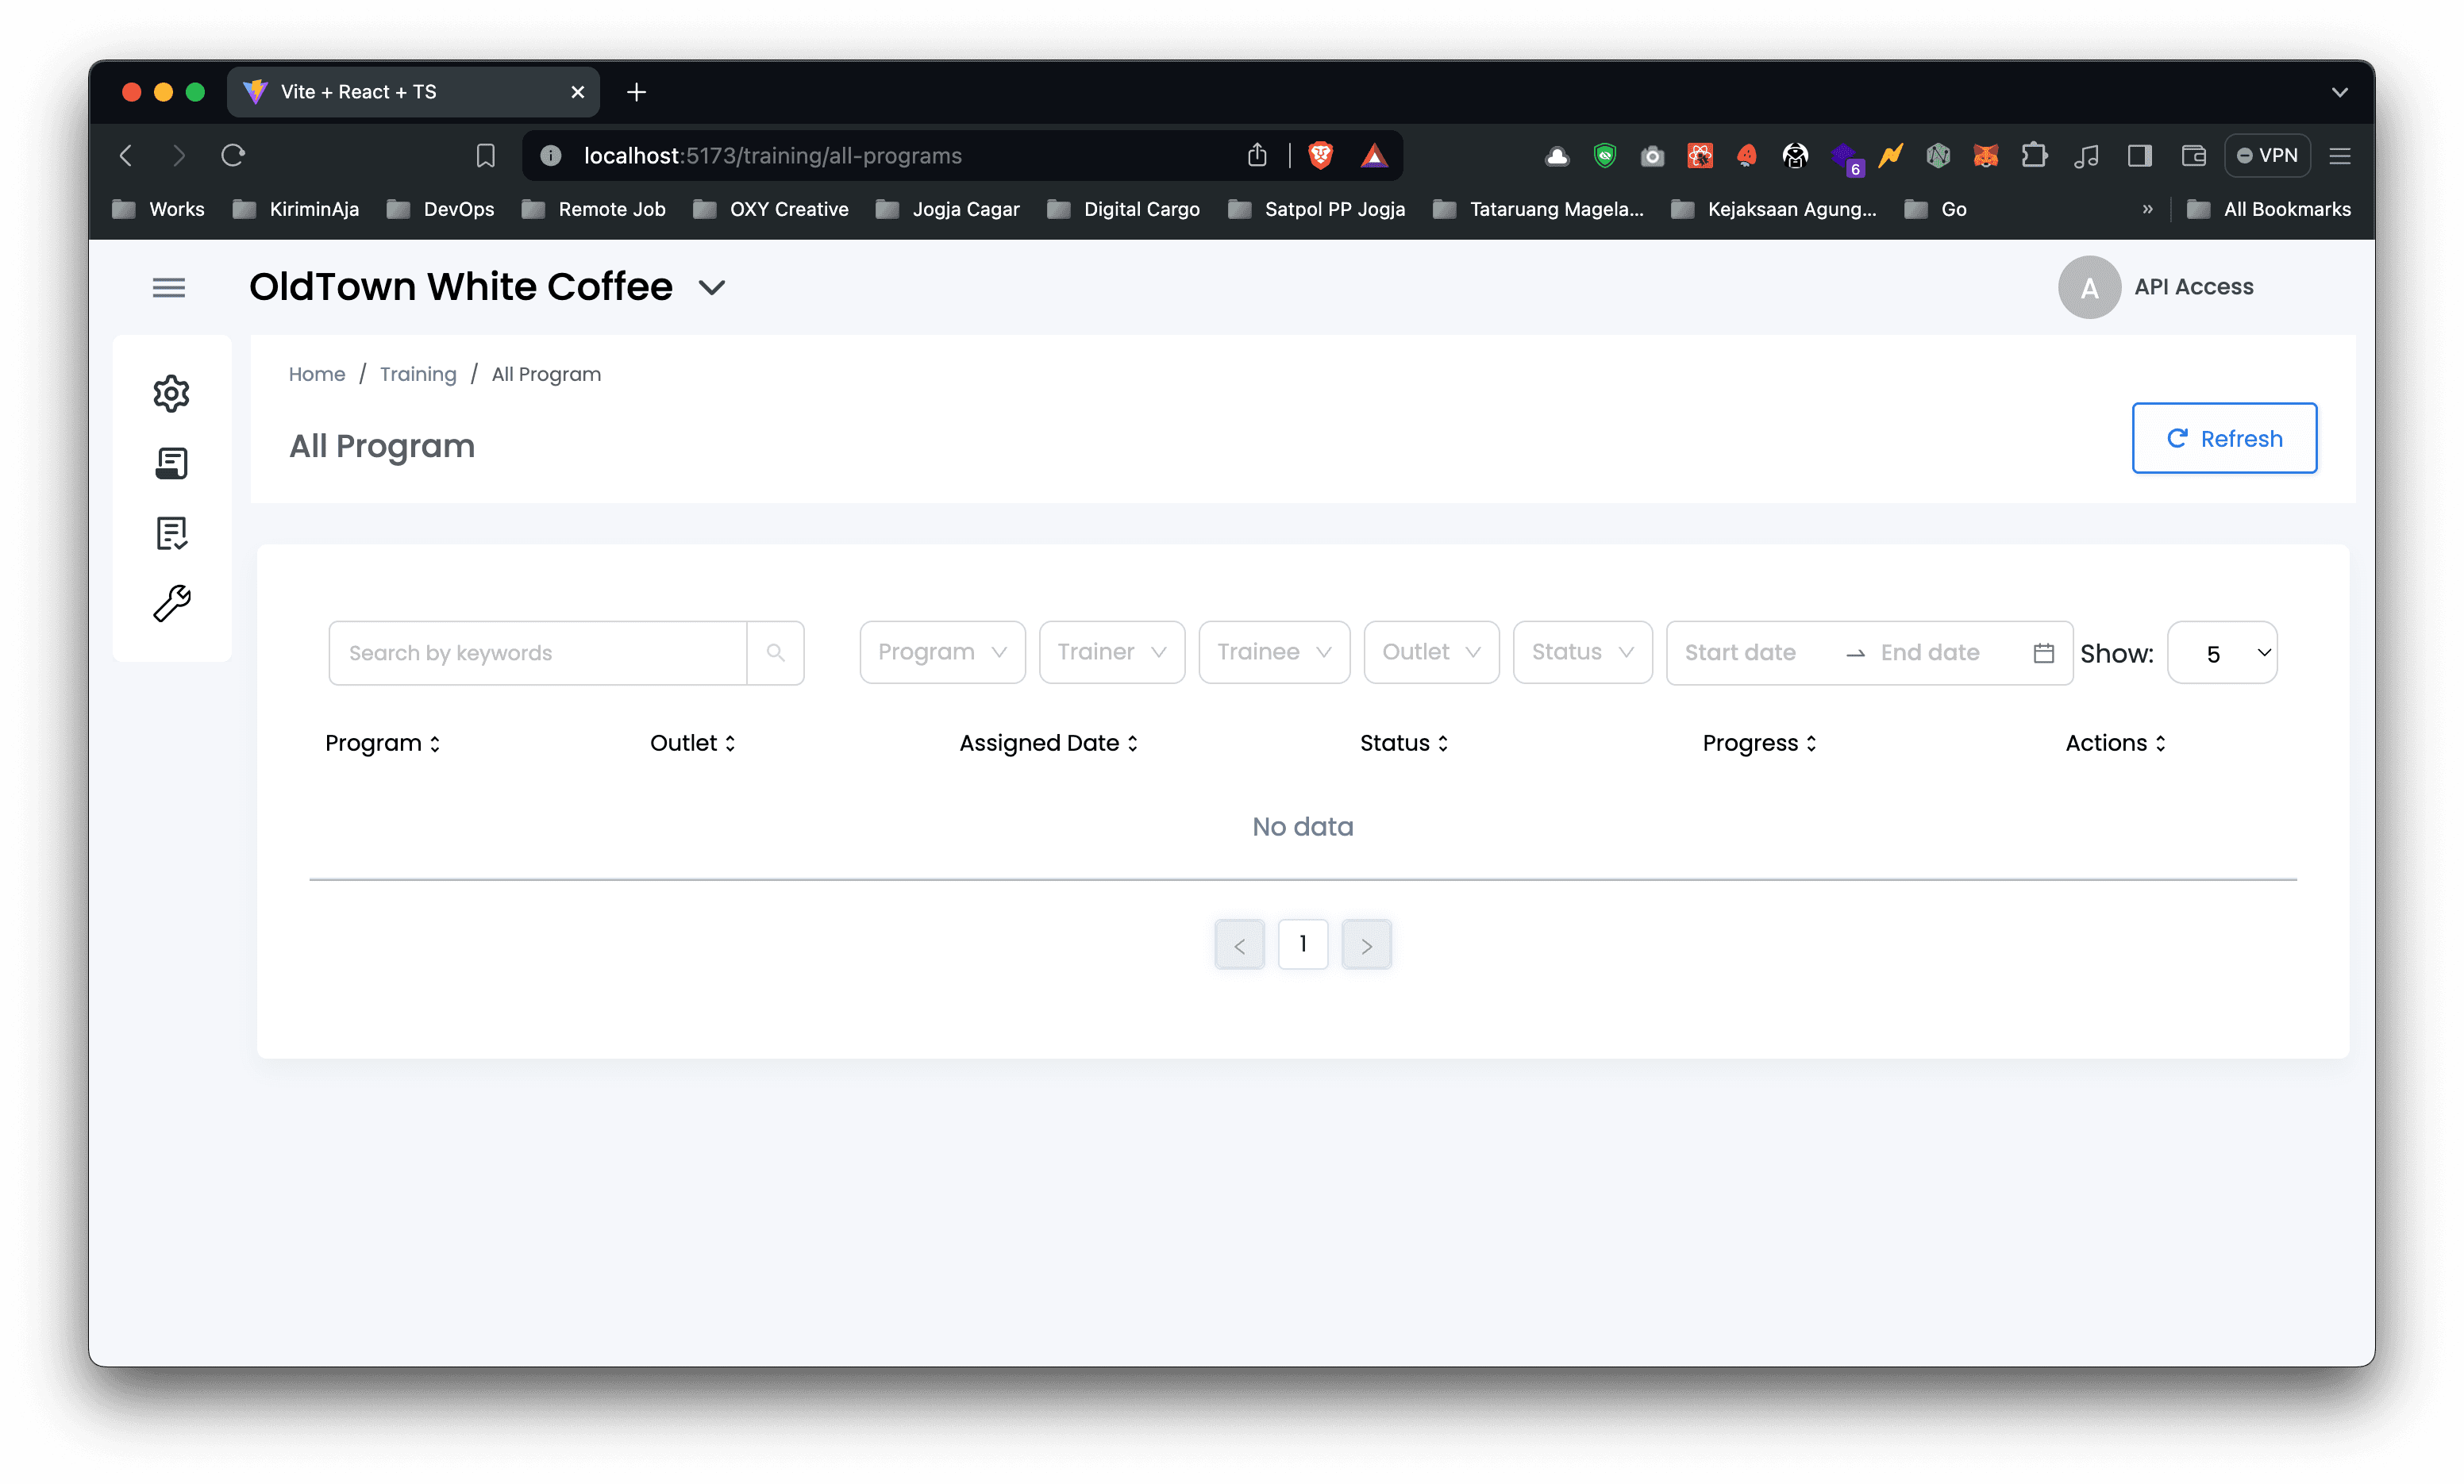
Task: Click the page 1 pagination button
Action: [x=1303, y=944]
